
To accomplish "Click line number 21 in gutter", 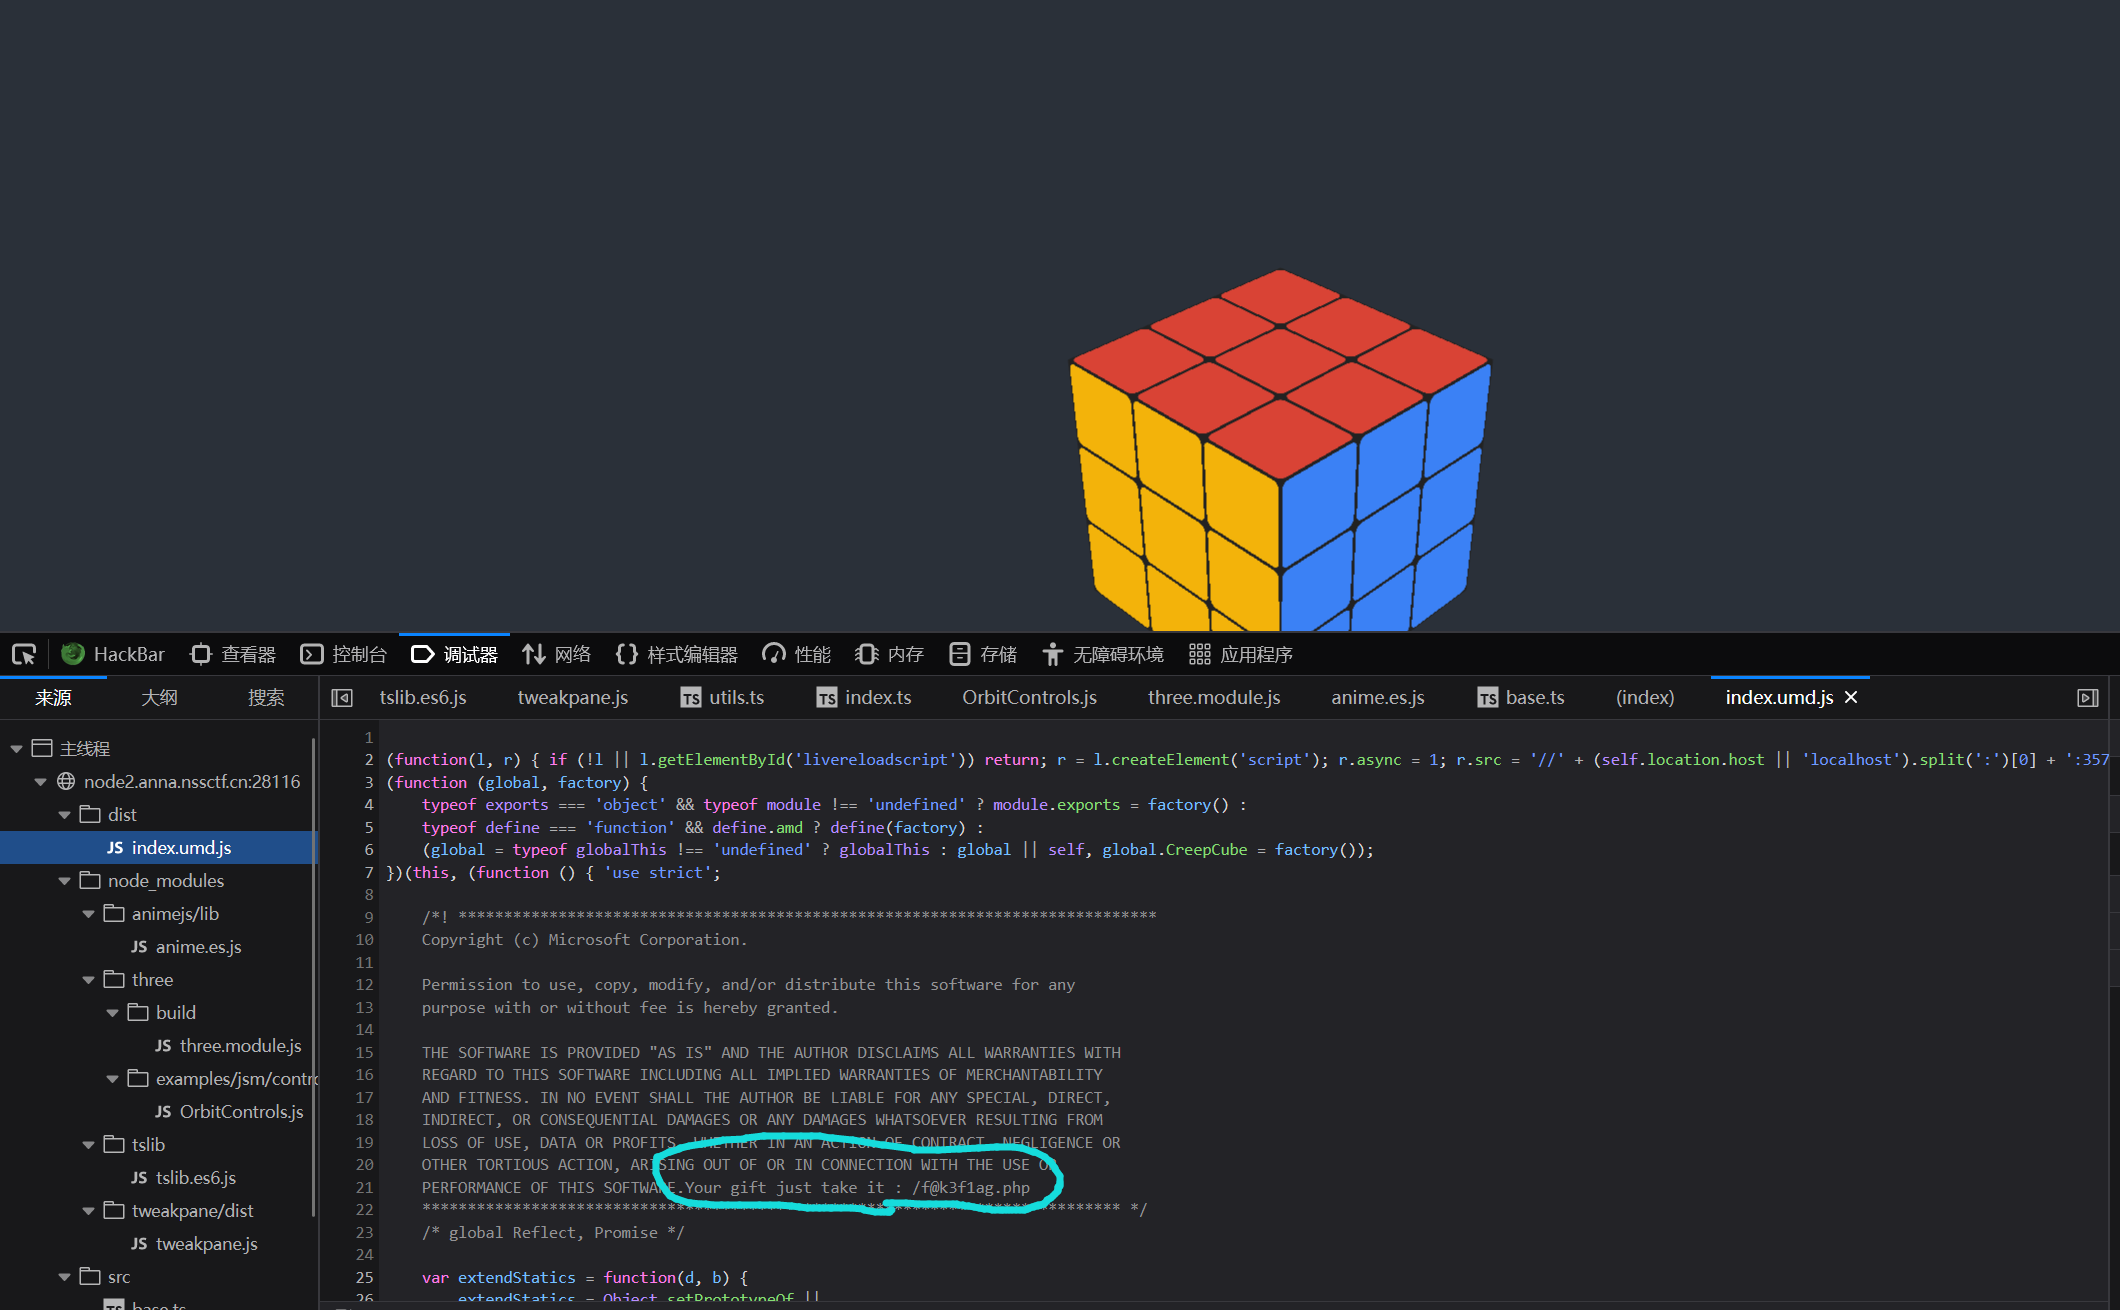I will coord(364,1188).
